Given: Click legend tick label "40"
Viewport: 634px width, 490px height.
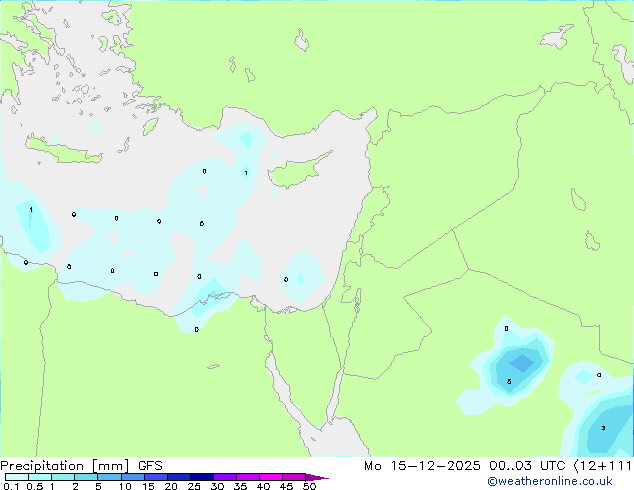Looking at the screenshot, I should coord(263,486).
